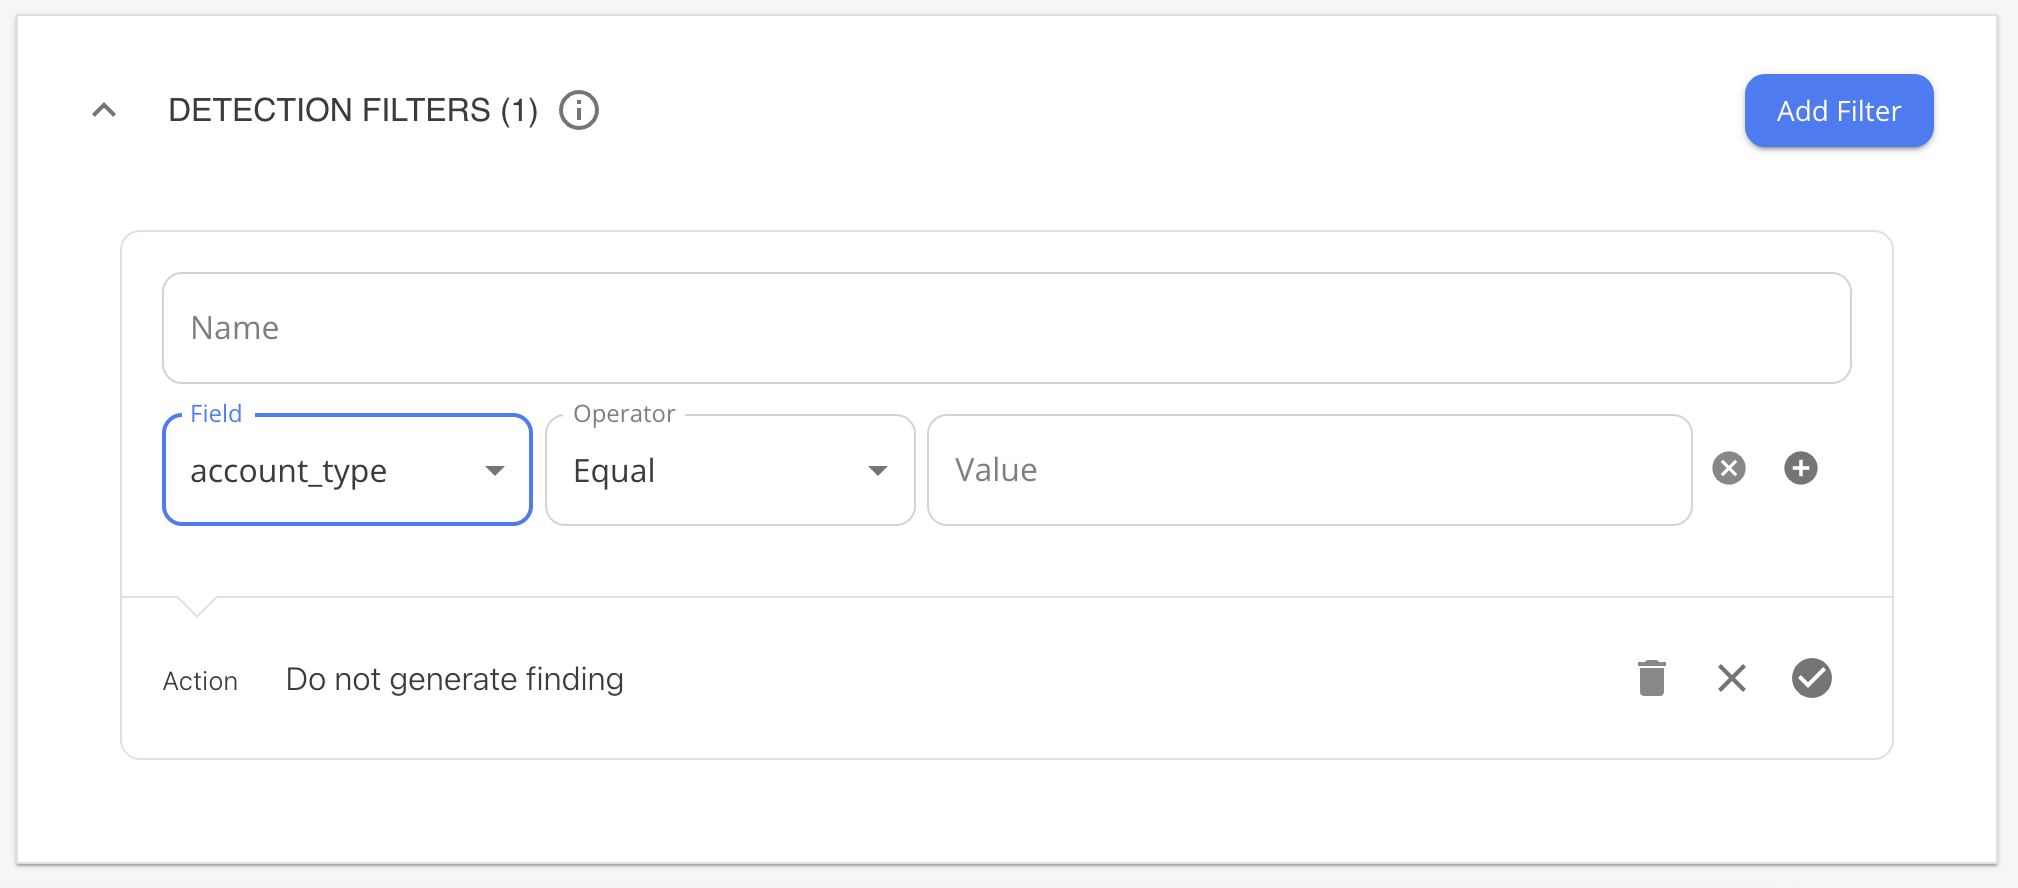This screenshot has height=888, width=2018.
Task: Remove the condition with circled X icon
Action: (x=1729, y=468)
